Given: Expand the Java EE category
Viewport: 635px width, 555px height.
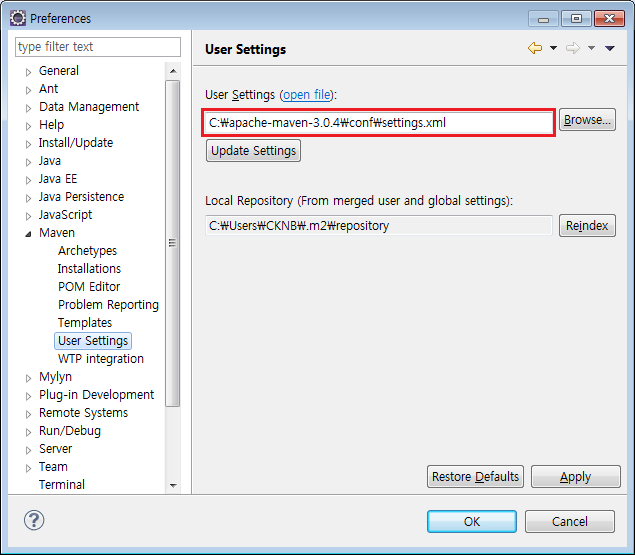Looking at the screenshot, I should pyautogui.click(x=29, y=180).
